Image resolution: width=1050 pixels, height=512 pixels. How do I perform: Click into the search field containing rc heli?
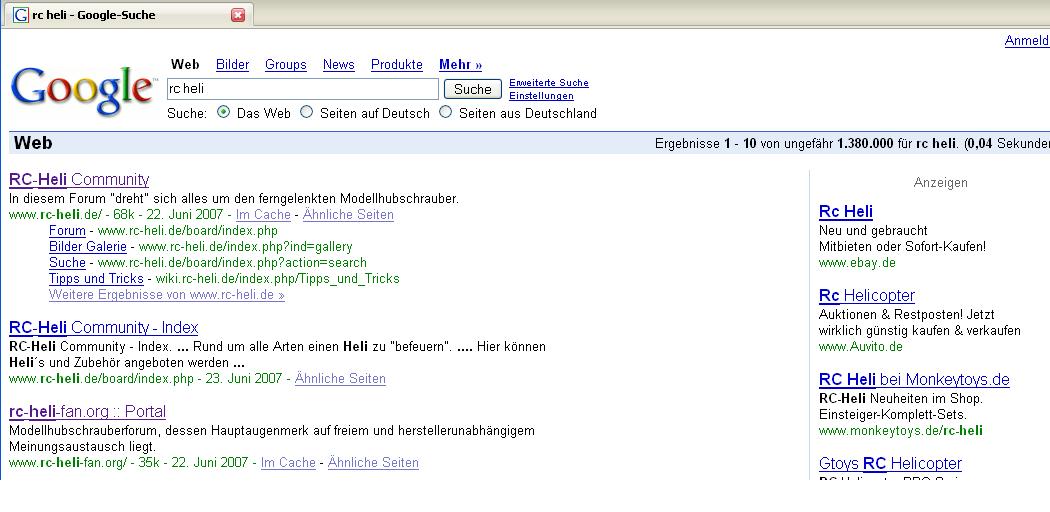[302, 89]
